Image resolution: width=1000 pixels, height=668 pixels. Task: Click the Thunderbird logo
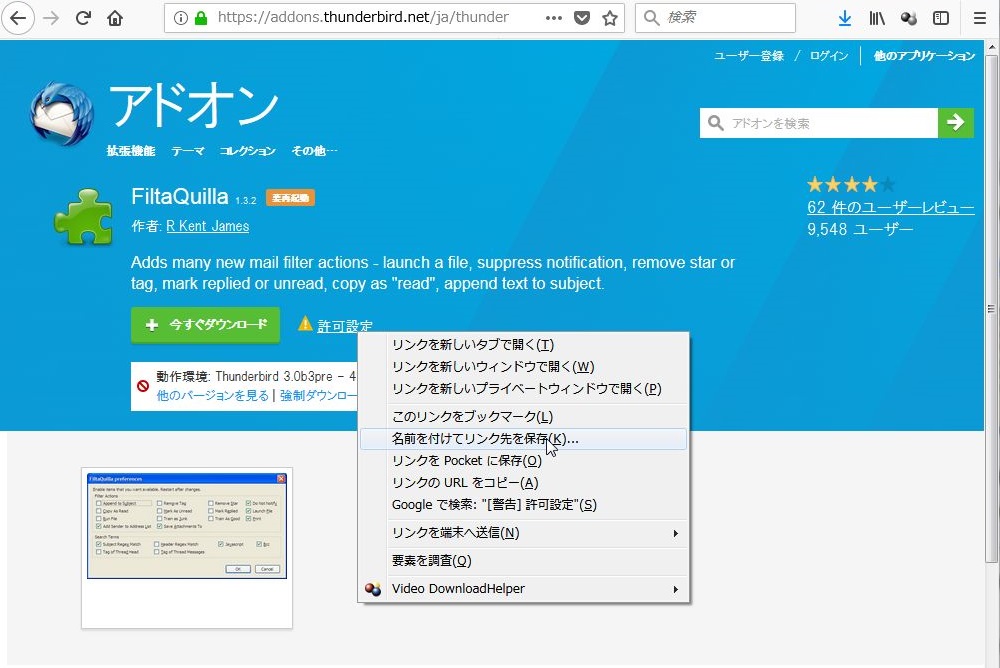tap(62, 114)
